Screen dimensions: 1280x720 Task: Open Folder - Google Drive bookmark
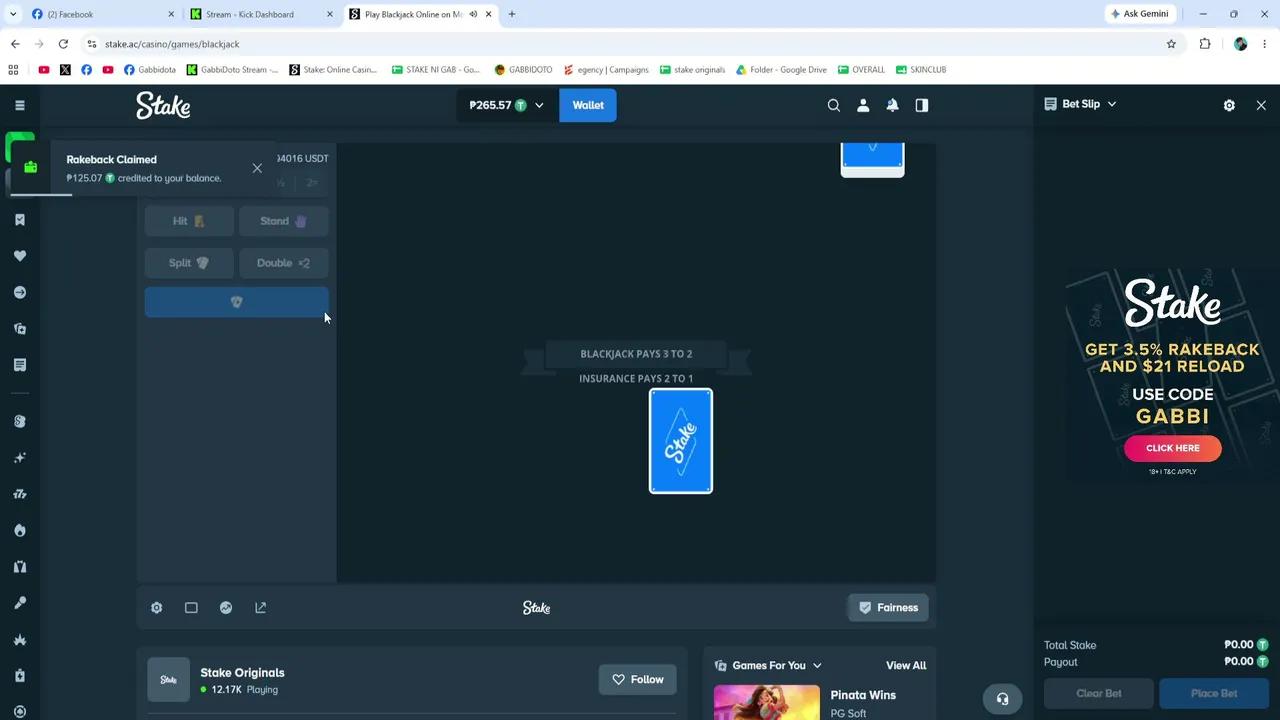tap(781, 70)
